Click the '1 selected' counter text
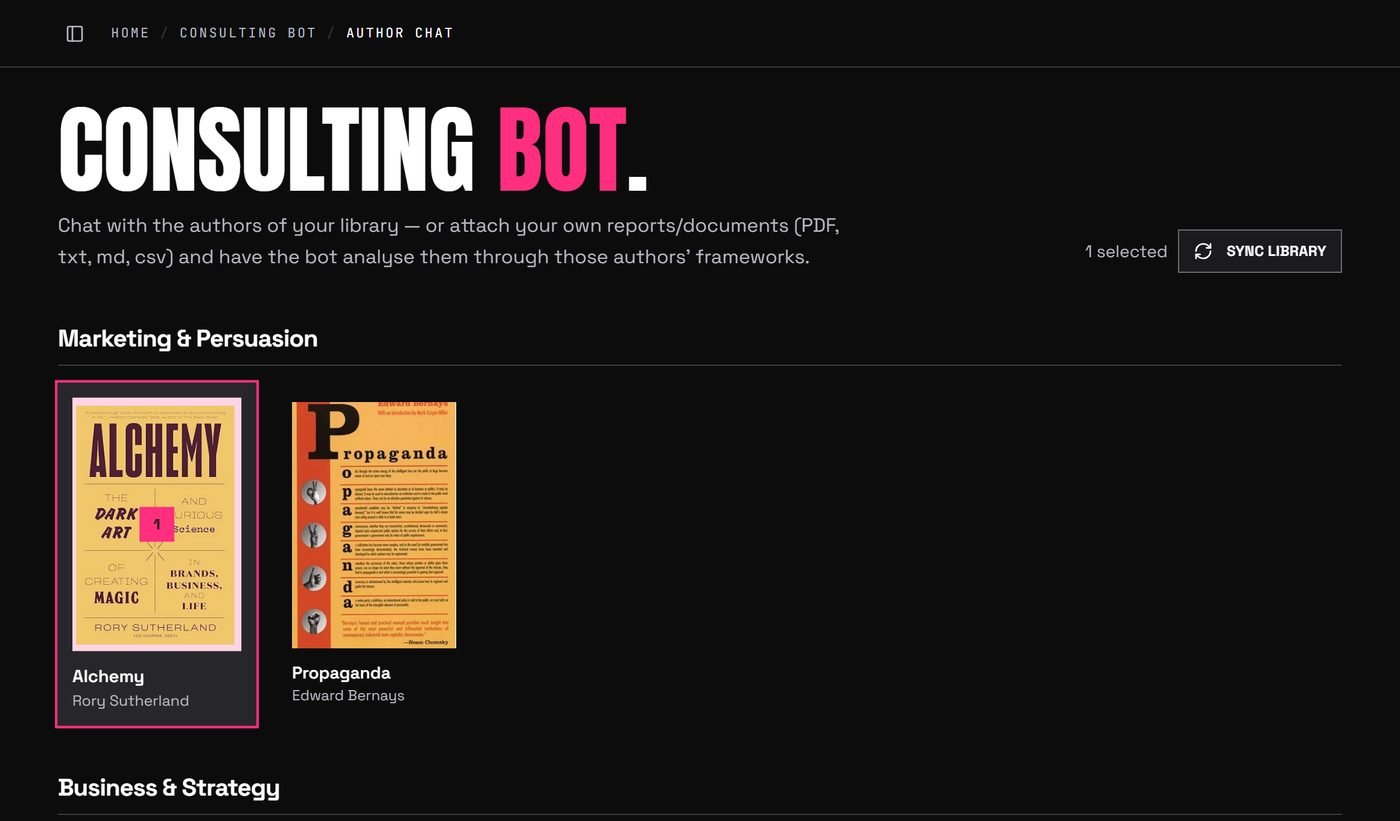The width and height of the screenshot is (1400, 821). pos(1126,252)
